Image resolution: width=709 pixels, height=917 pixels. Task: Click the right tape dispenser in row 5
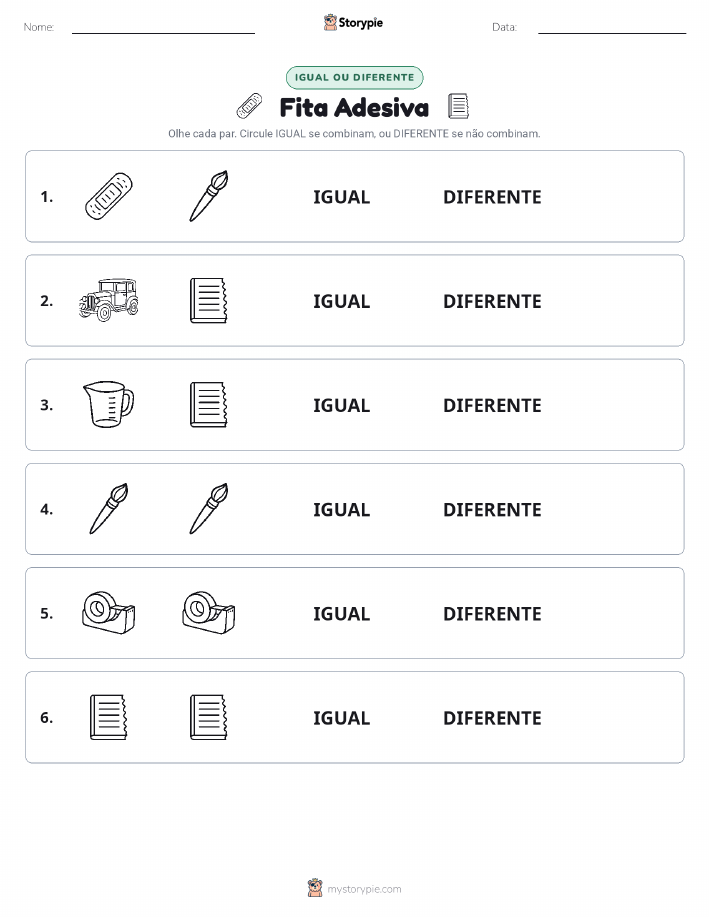point(209,612)
